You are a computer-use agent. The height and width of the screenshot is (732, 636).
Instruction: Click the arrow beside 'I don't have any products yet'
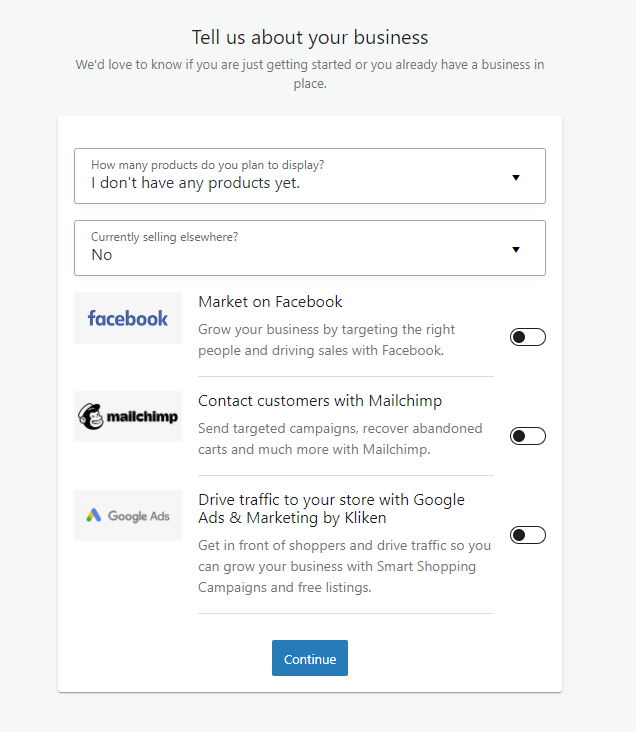tap(516, 177)
